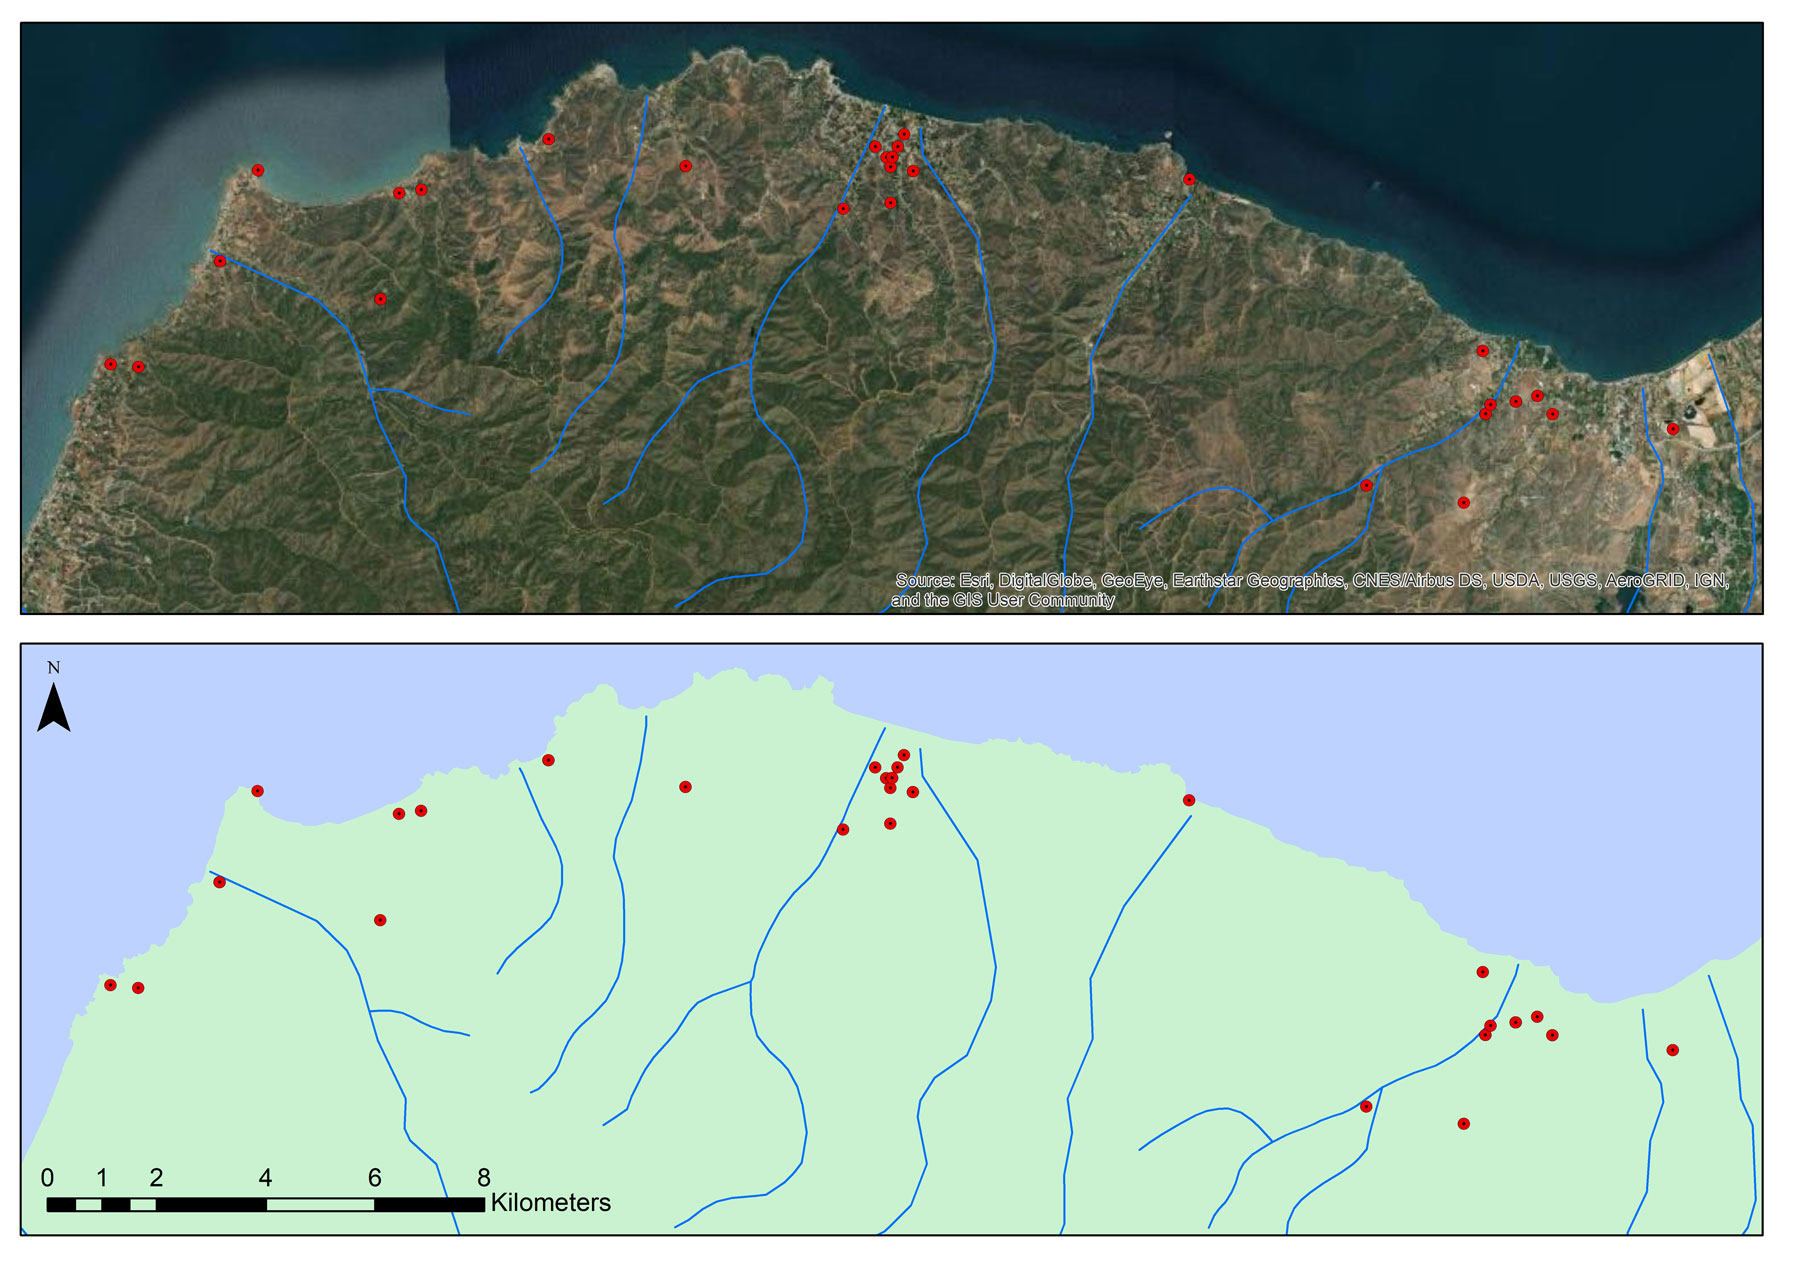Select southernmost red marker on satellite map
Image resolution: width=1800 pixels, height=1274 pixels.
[x=1463, y=503]
